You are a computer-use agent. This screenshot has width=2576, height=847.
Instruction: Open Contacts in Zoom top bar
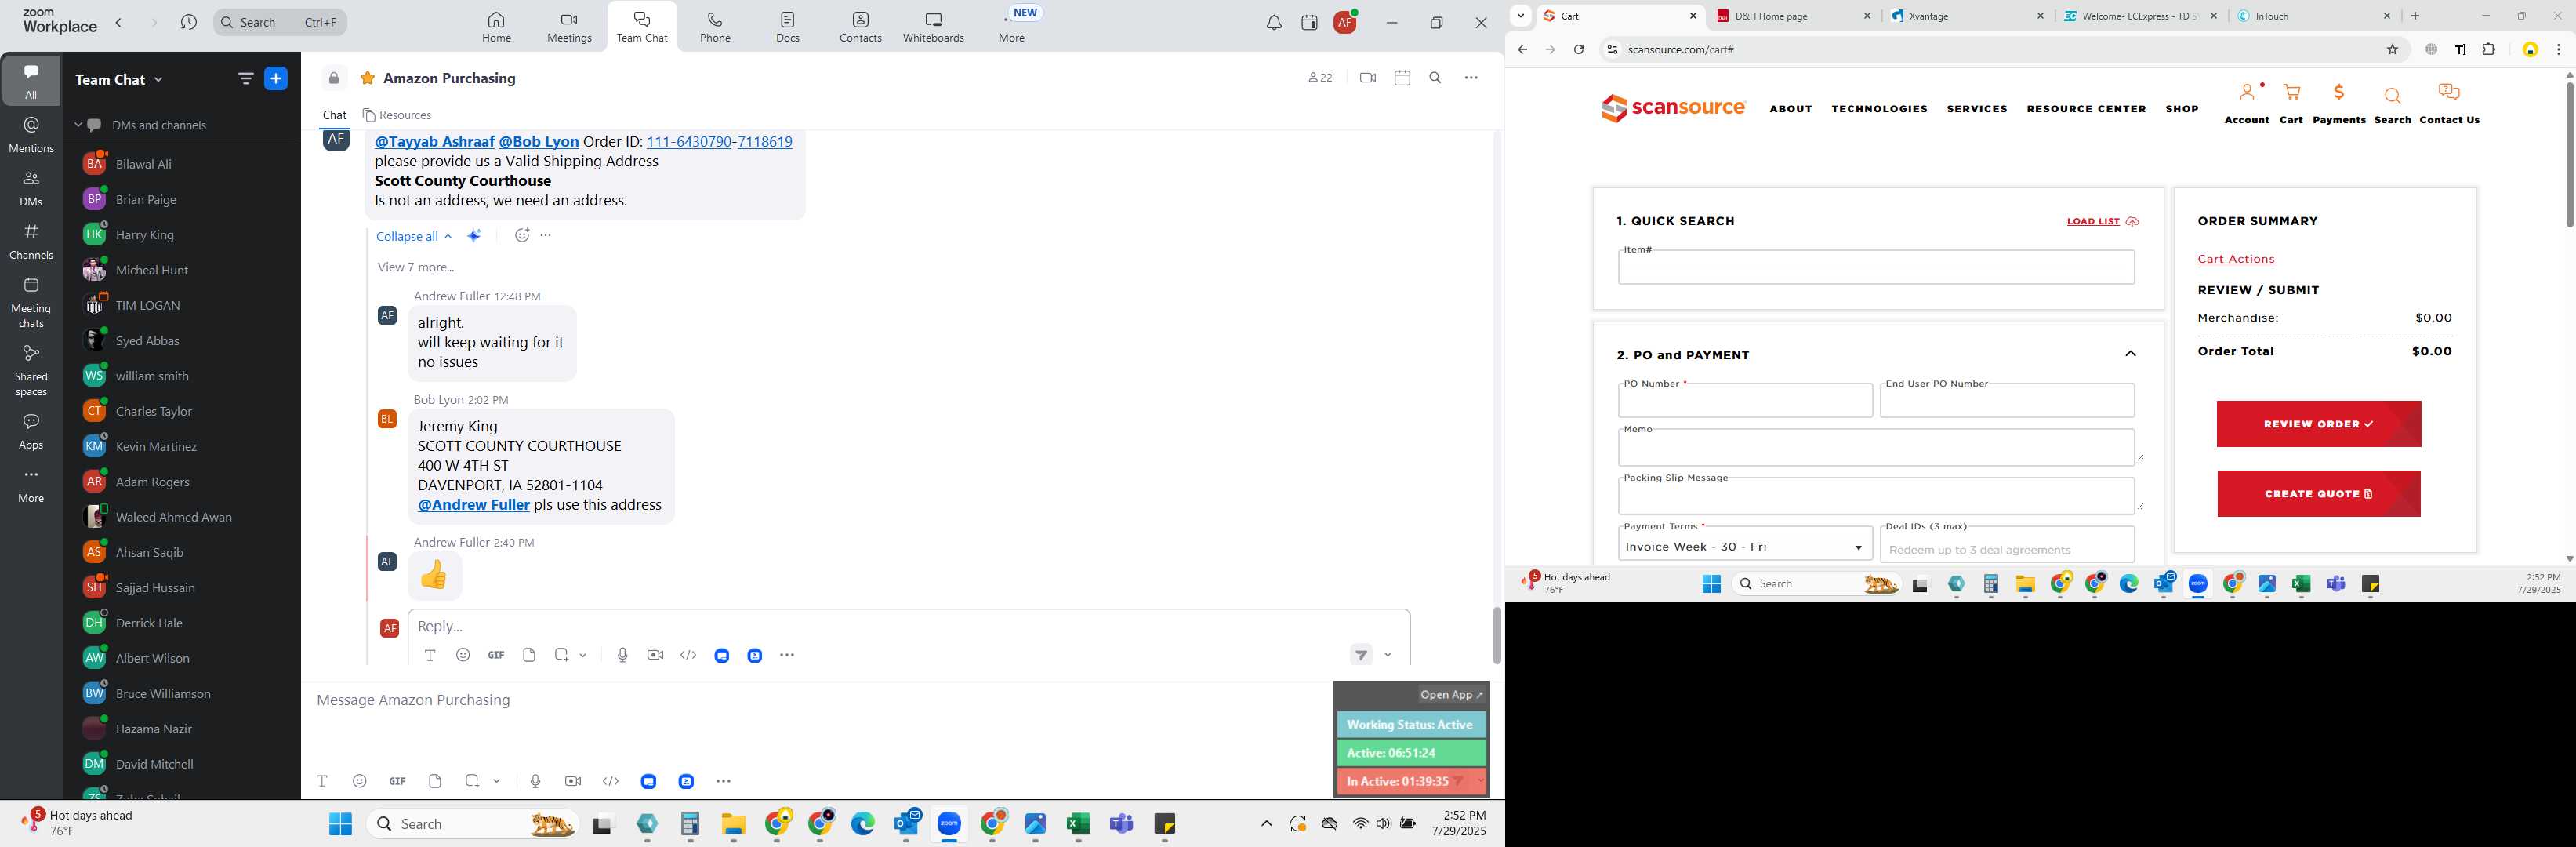[860, 27]
